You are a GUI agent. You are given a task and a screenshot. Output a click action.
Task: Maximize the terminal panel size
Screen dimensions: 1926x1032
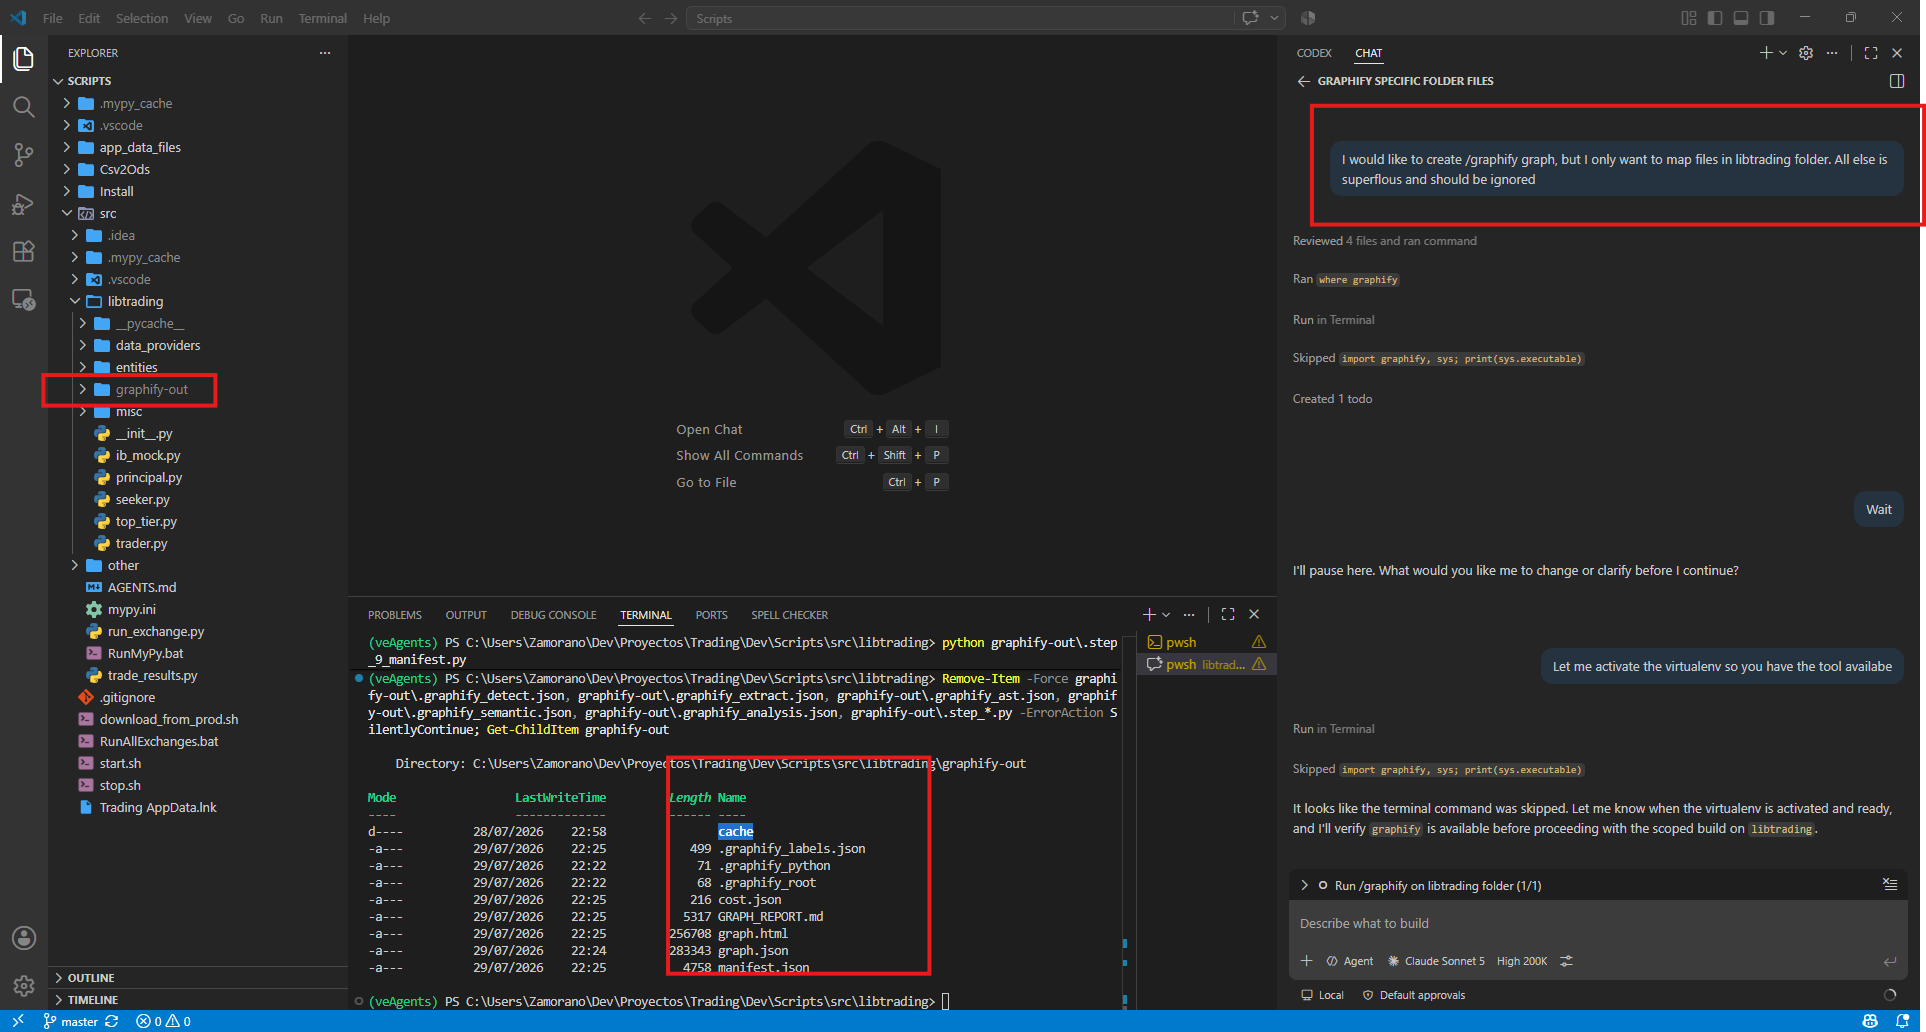tap(1228, 614)
